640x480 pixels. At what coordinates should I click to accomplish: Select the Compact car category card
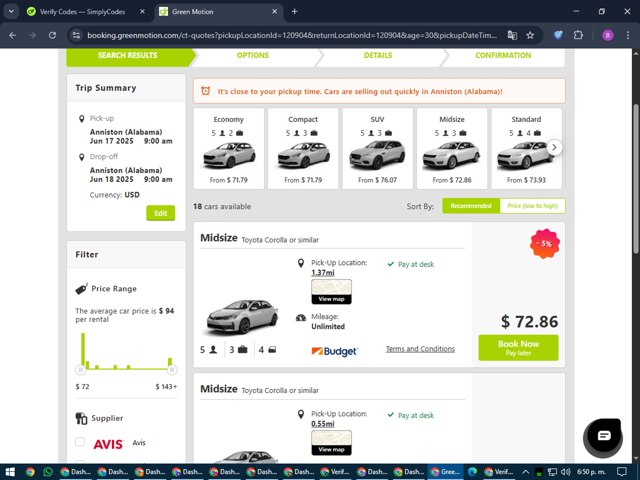coord(303,149)
